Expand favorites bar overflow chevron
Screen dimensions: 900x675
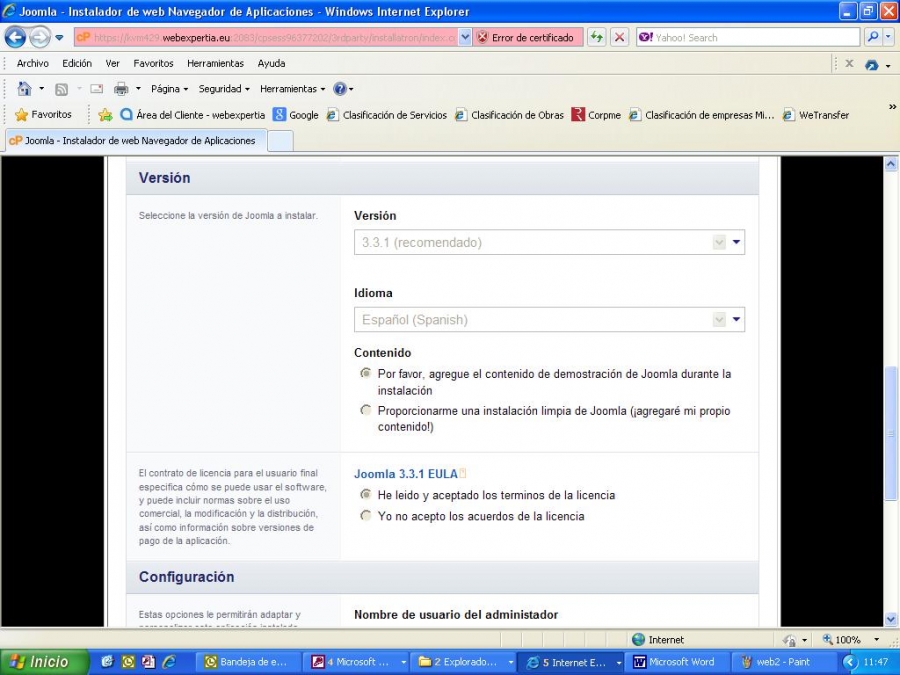[892, 107]
